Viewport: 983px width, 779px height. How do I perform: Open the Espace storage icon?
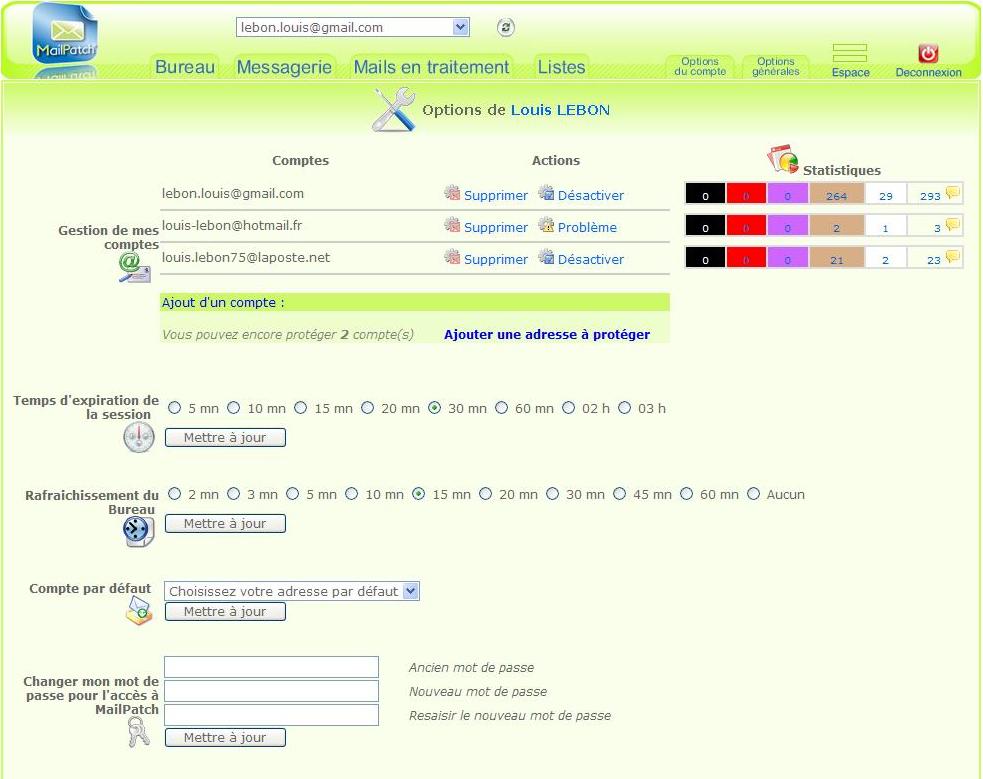[x=850, y=54]
